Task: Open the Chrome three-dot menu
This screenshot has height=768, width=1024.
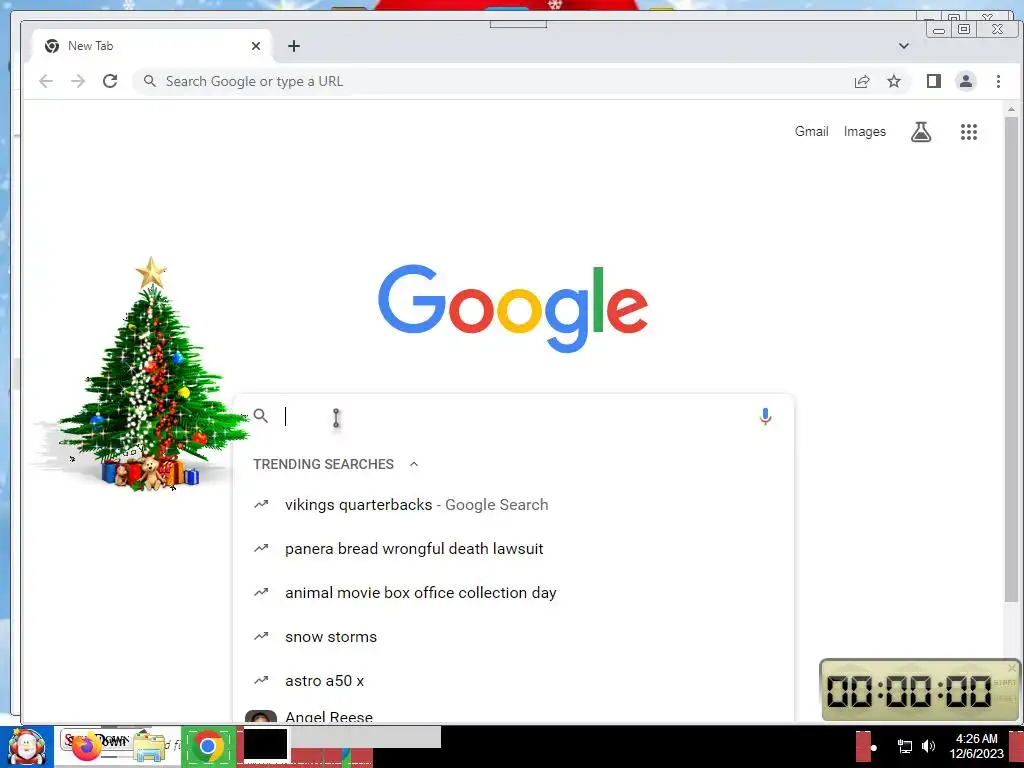Action: 998,81
